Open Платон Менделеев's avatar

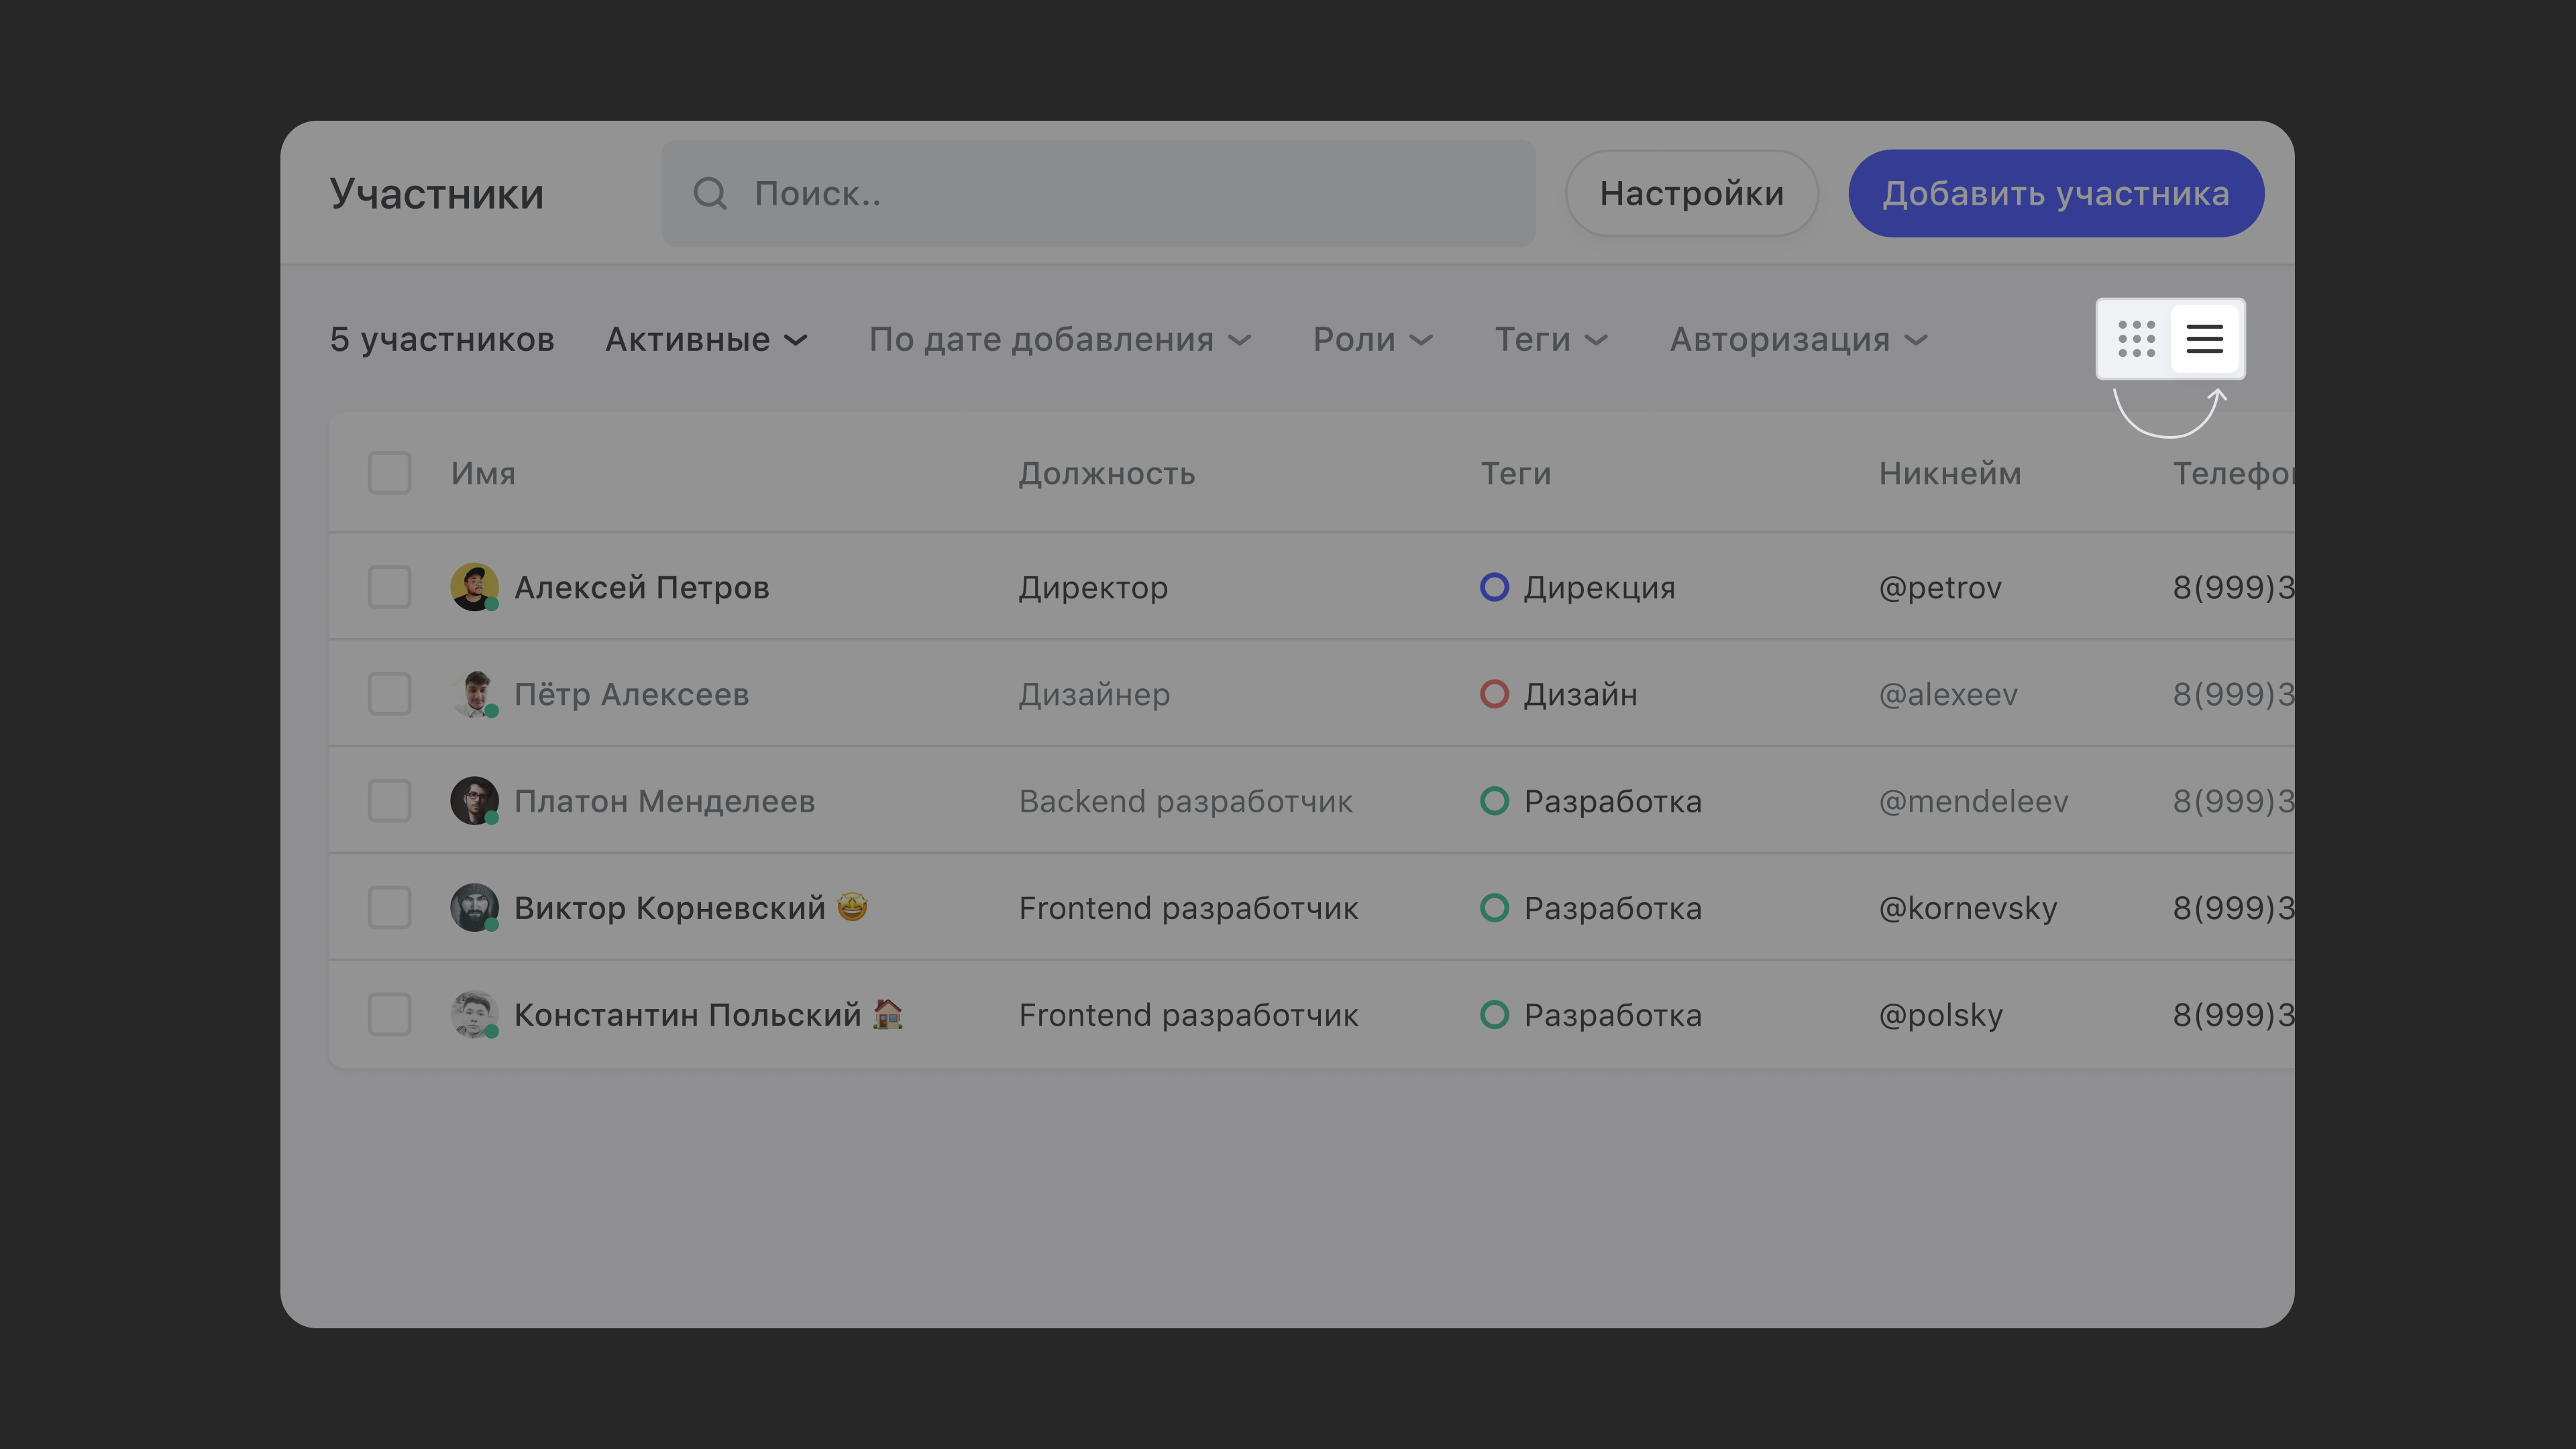tap(474, 801)
